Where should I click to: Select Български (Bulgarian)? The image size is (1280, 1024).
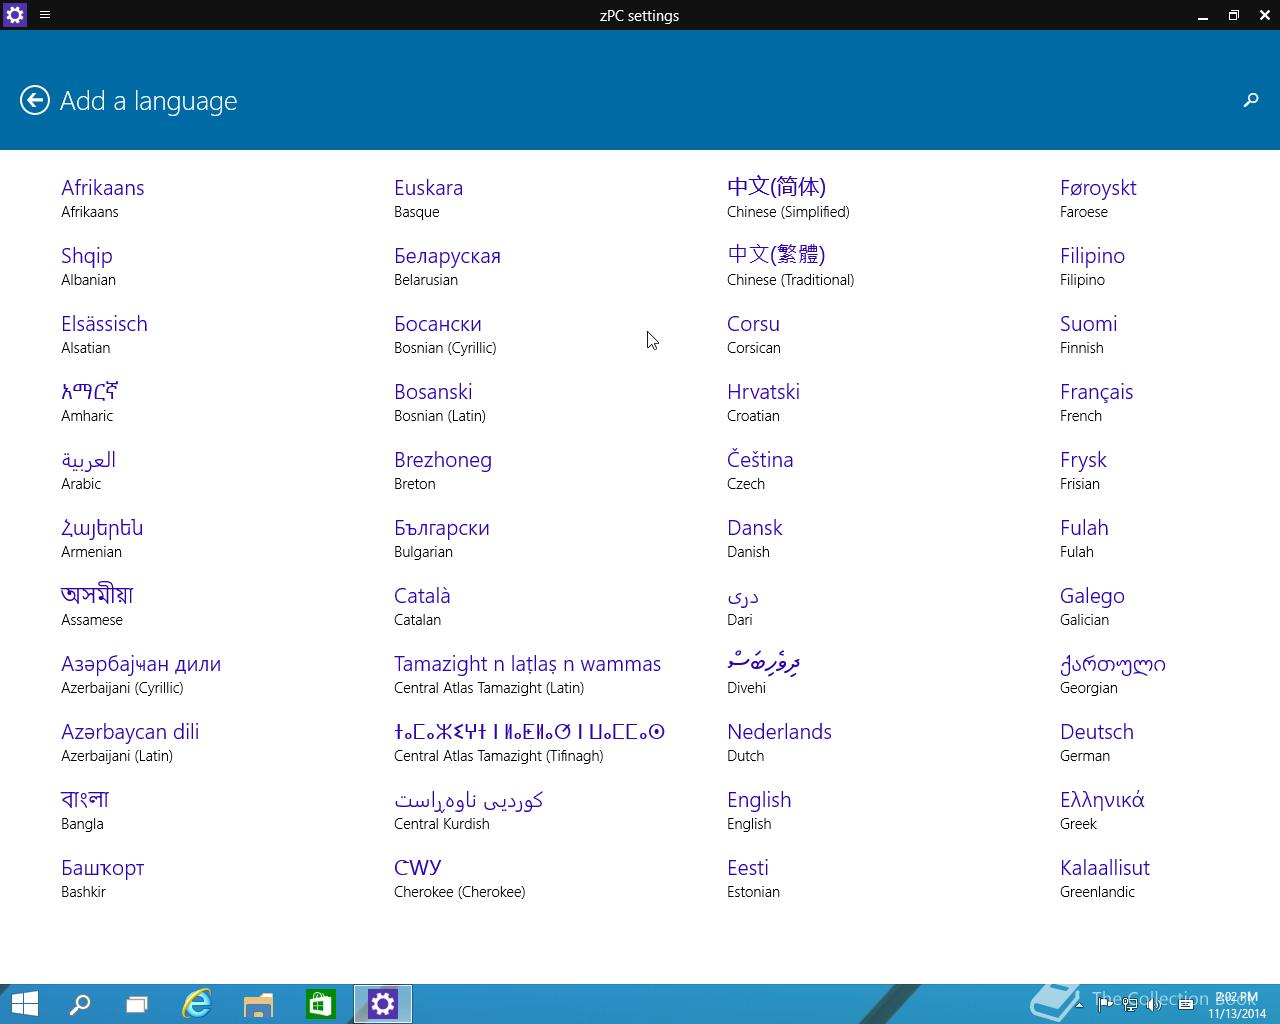(442, 538)
